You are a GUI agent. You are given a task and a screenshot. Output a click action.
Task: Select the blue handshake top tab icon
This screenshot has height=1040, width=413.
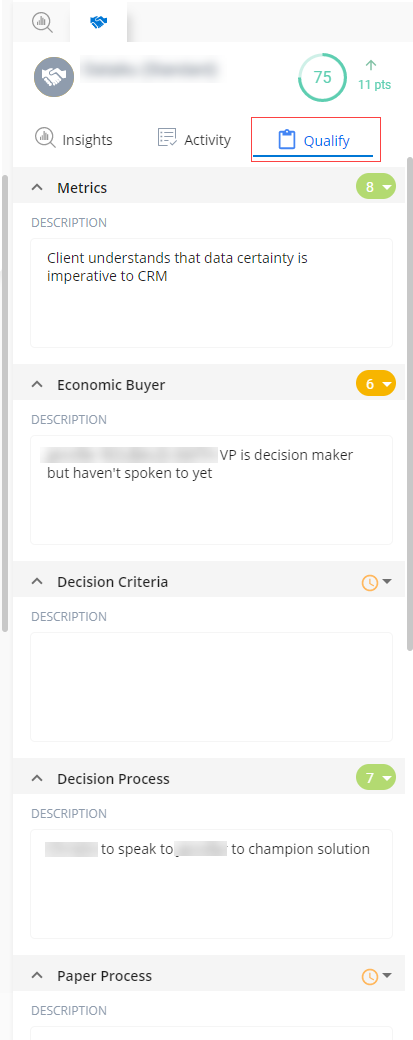[99, 22]
